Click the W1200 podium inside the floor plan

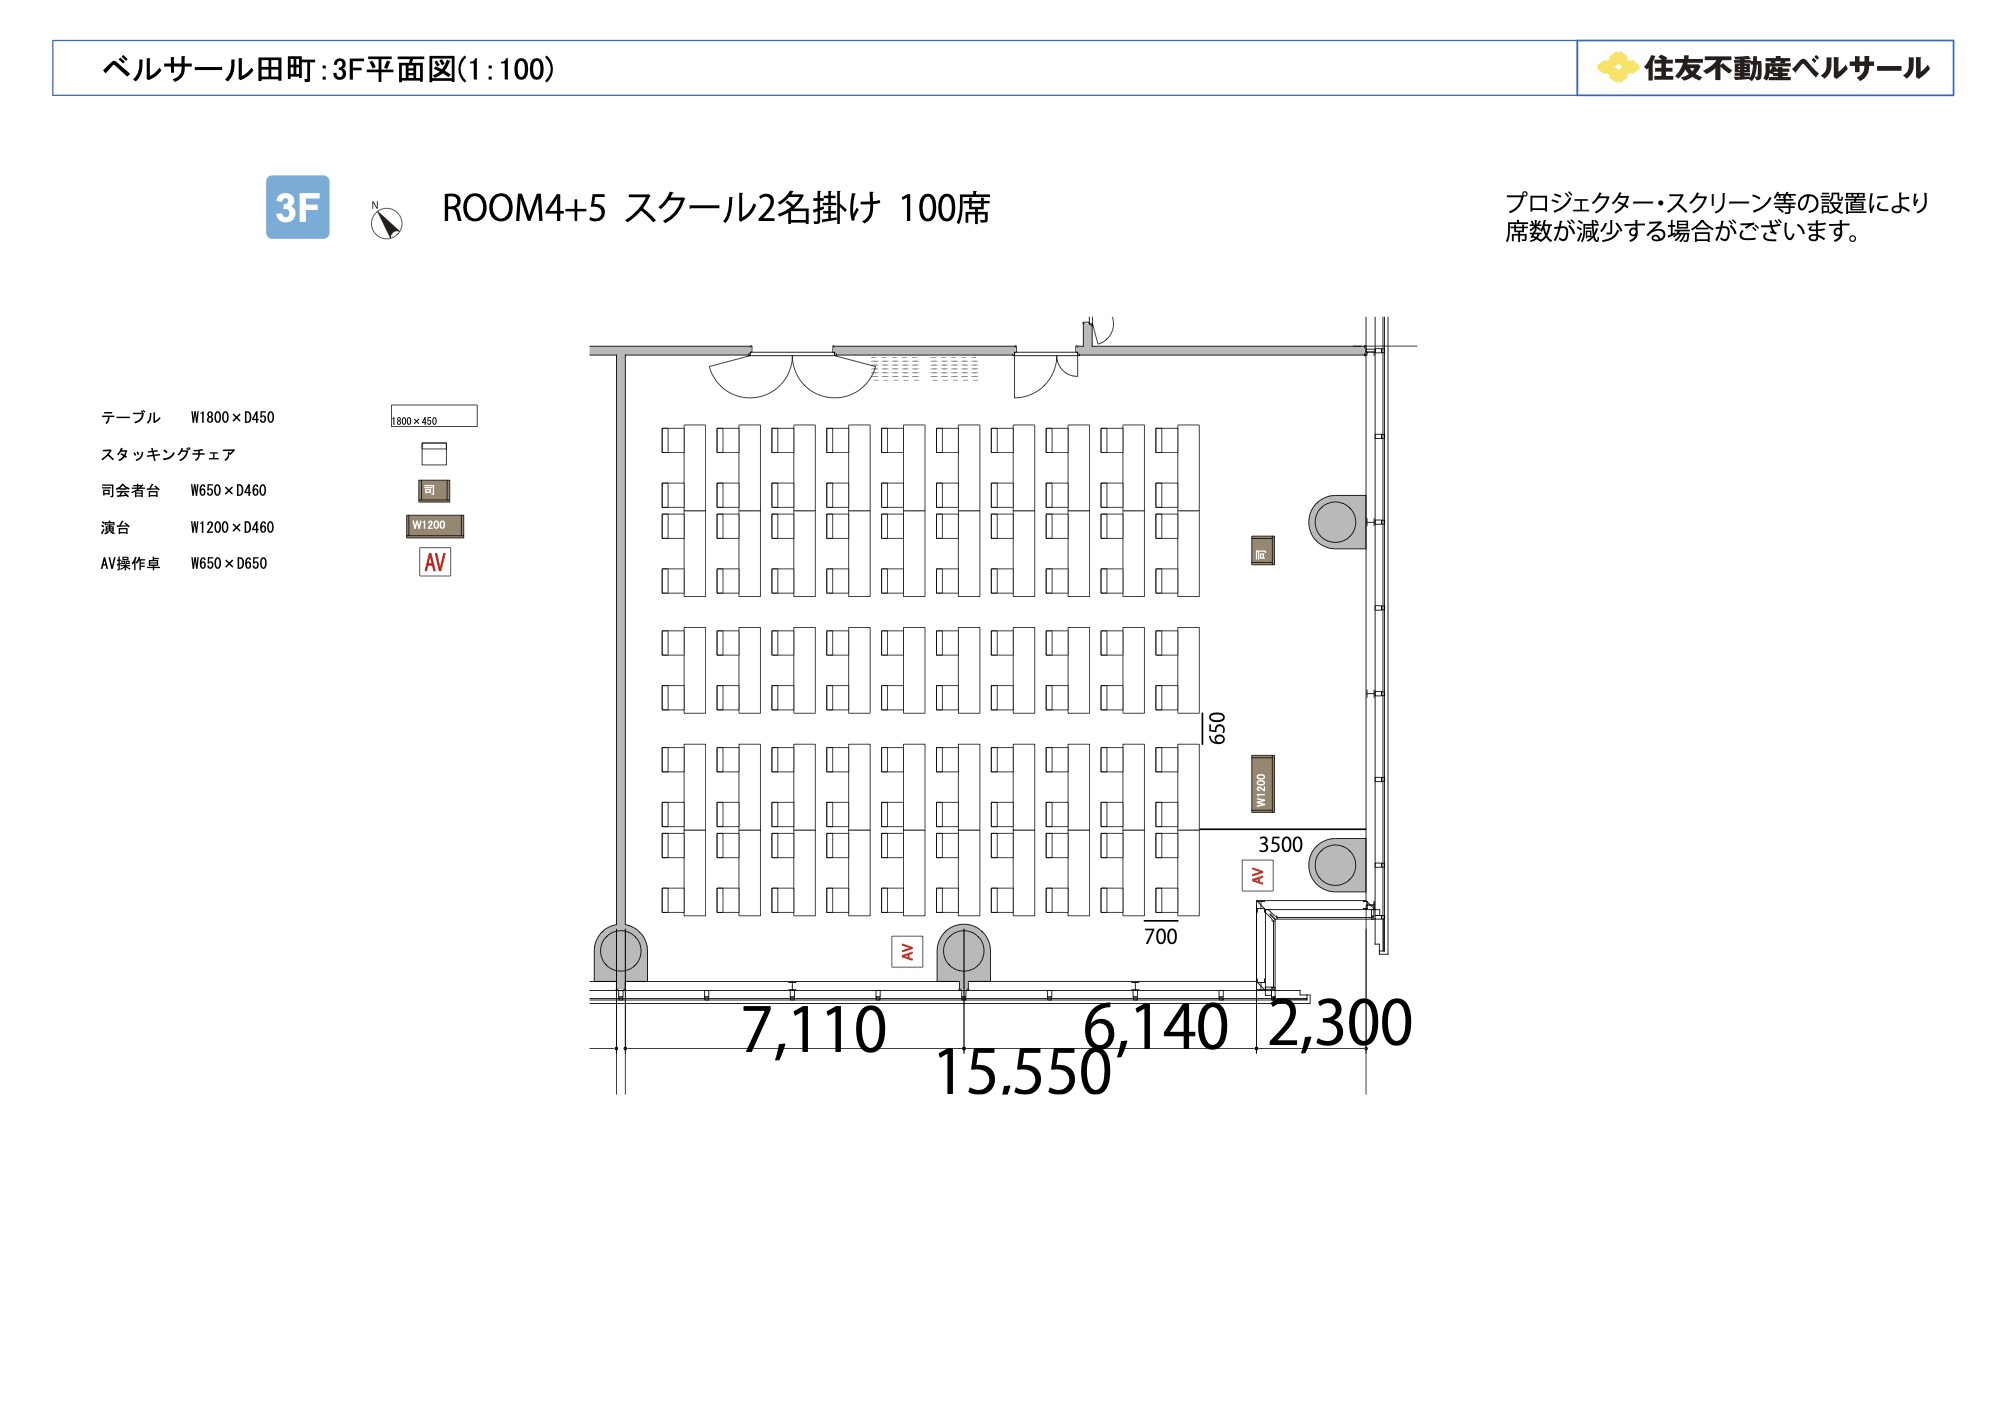pos(1263,784)
